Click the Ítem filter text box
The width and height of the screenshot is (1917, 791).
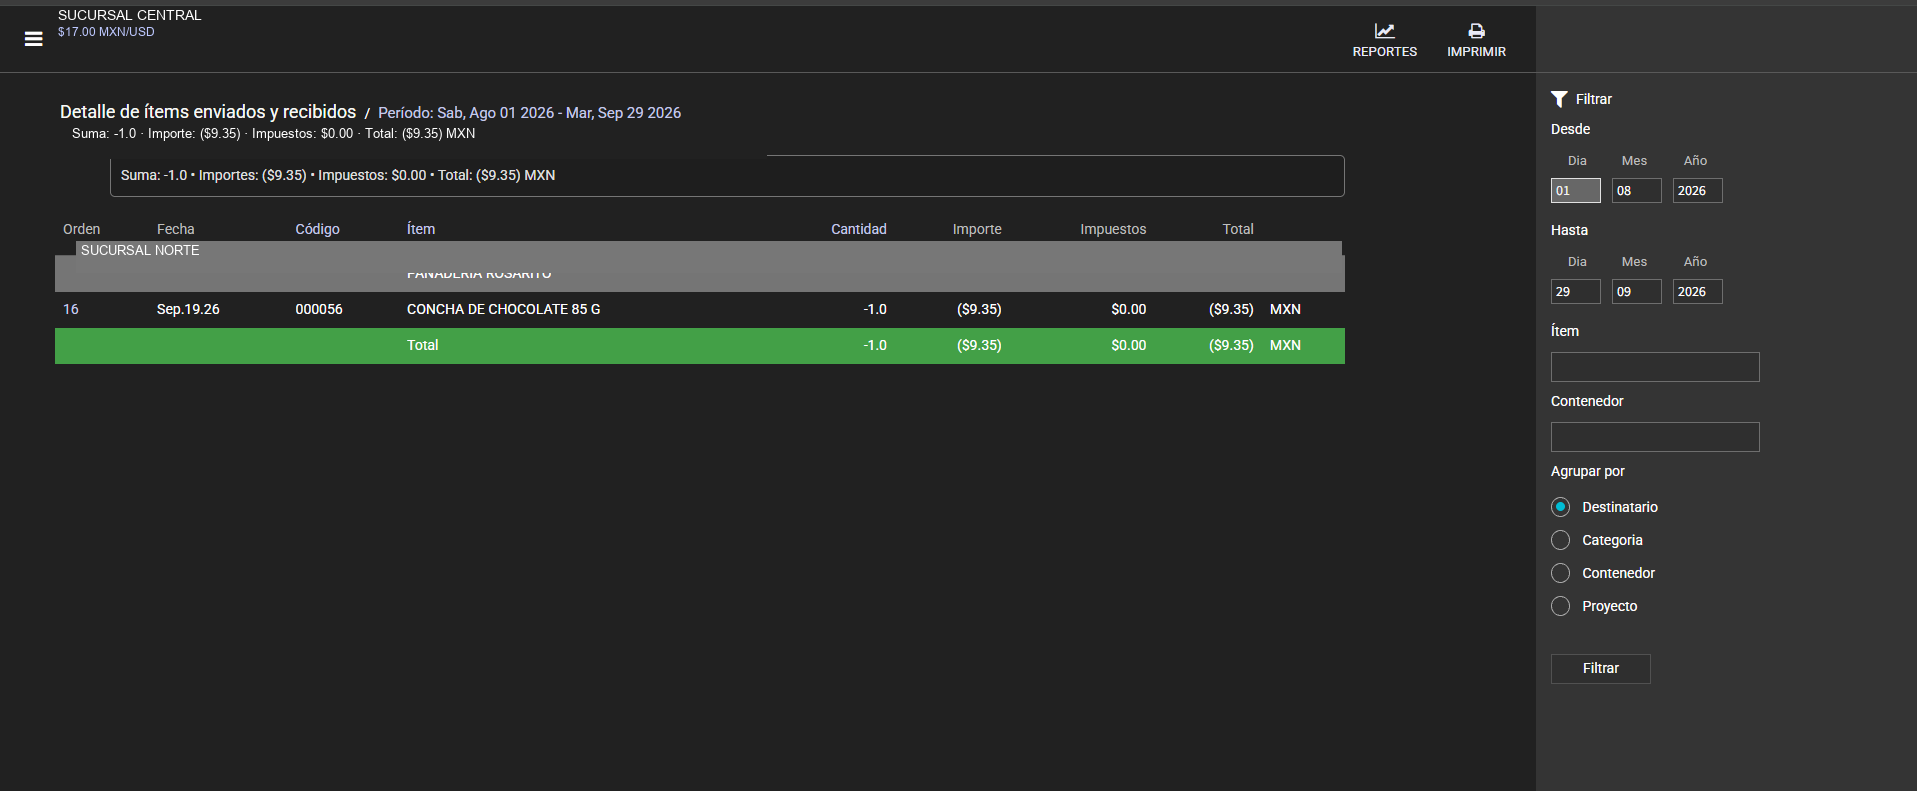tap(1655, 367)
